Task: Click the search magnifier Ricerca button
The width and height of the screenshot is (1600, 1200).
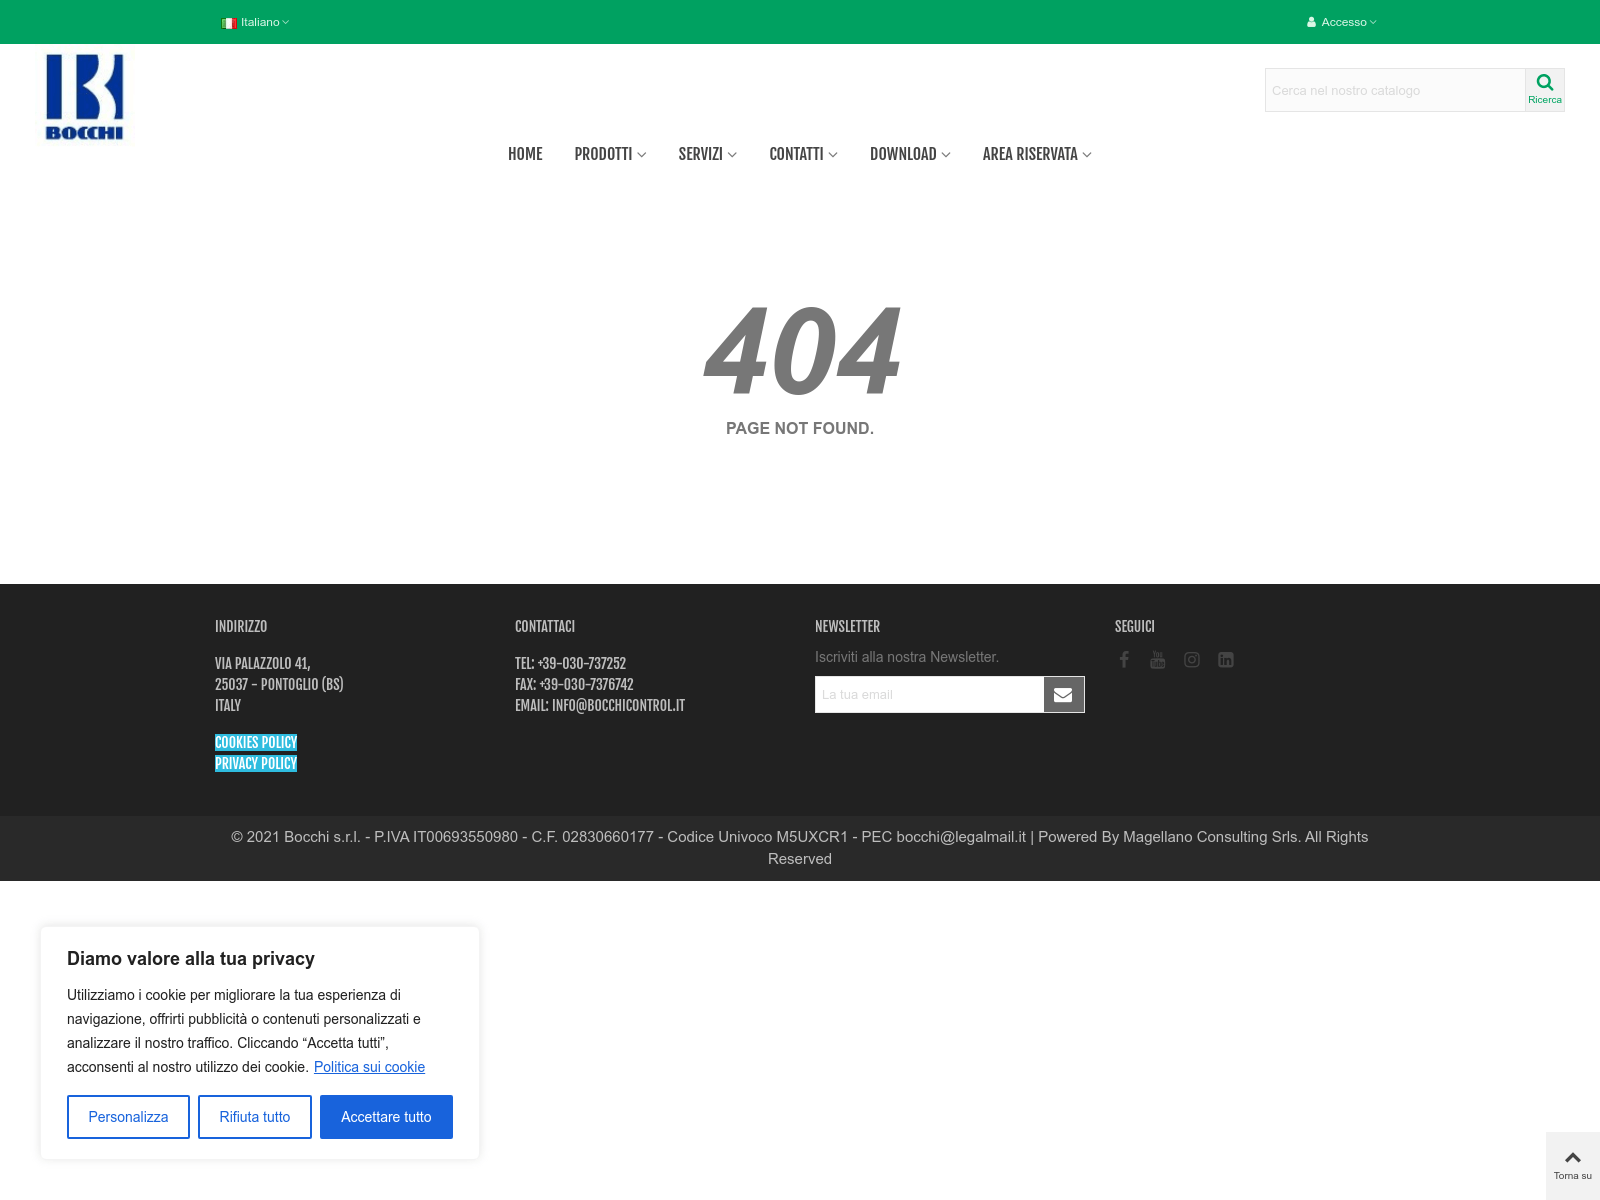Action: [1545, 90]
